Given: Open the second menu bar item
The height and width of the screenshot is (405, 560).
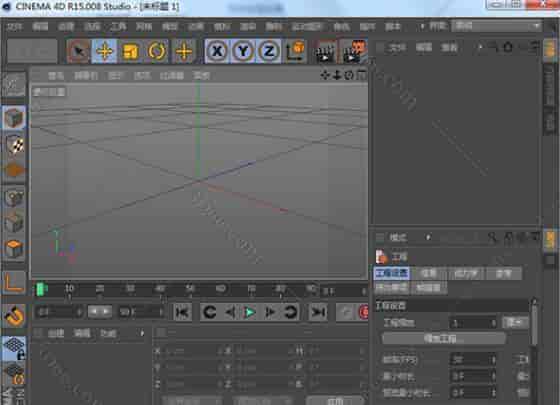Looking at the screenshot, I should [40, 27].
